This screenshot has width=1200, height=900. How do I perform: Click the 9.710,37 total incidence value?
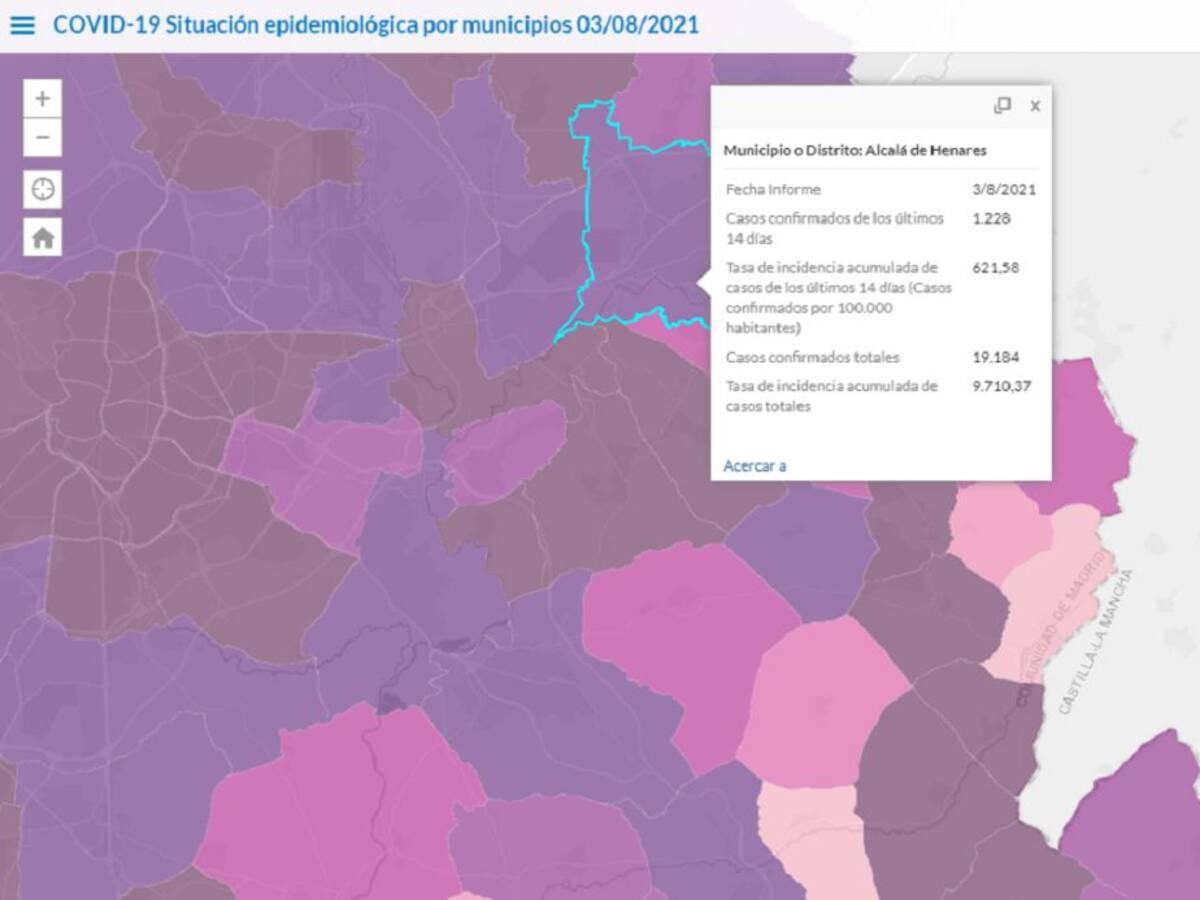pyautogui.click(x=1003, y=386)
